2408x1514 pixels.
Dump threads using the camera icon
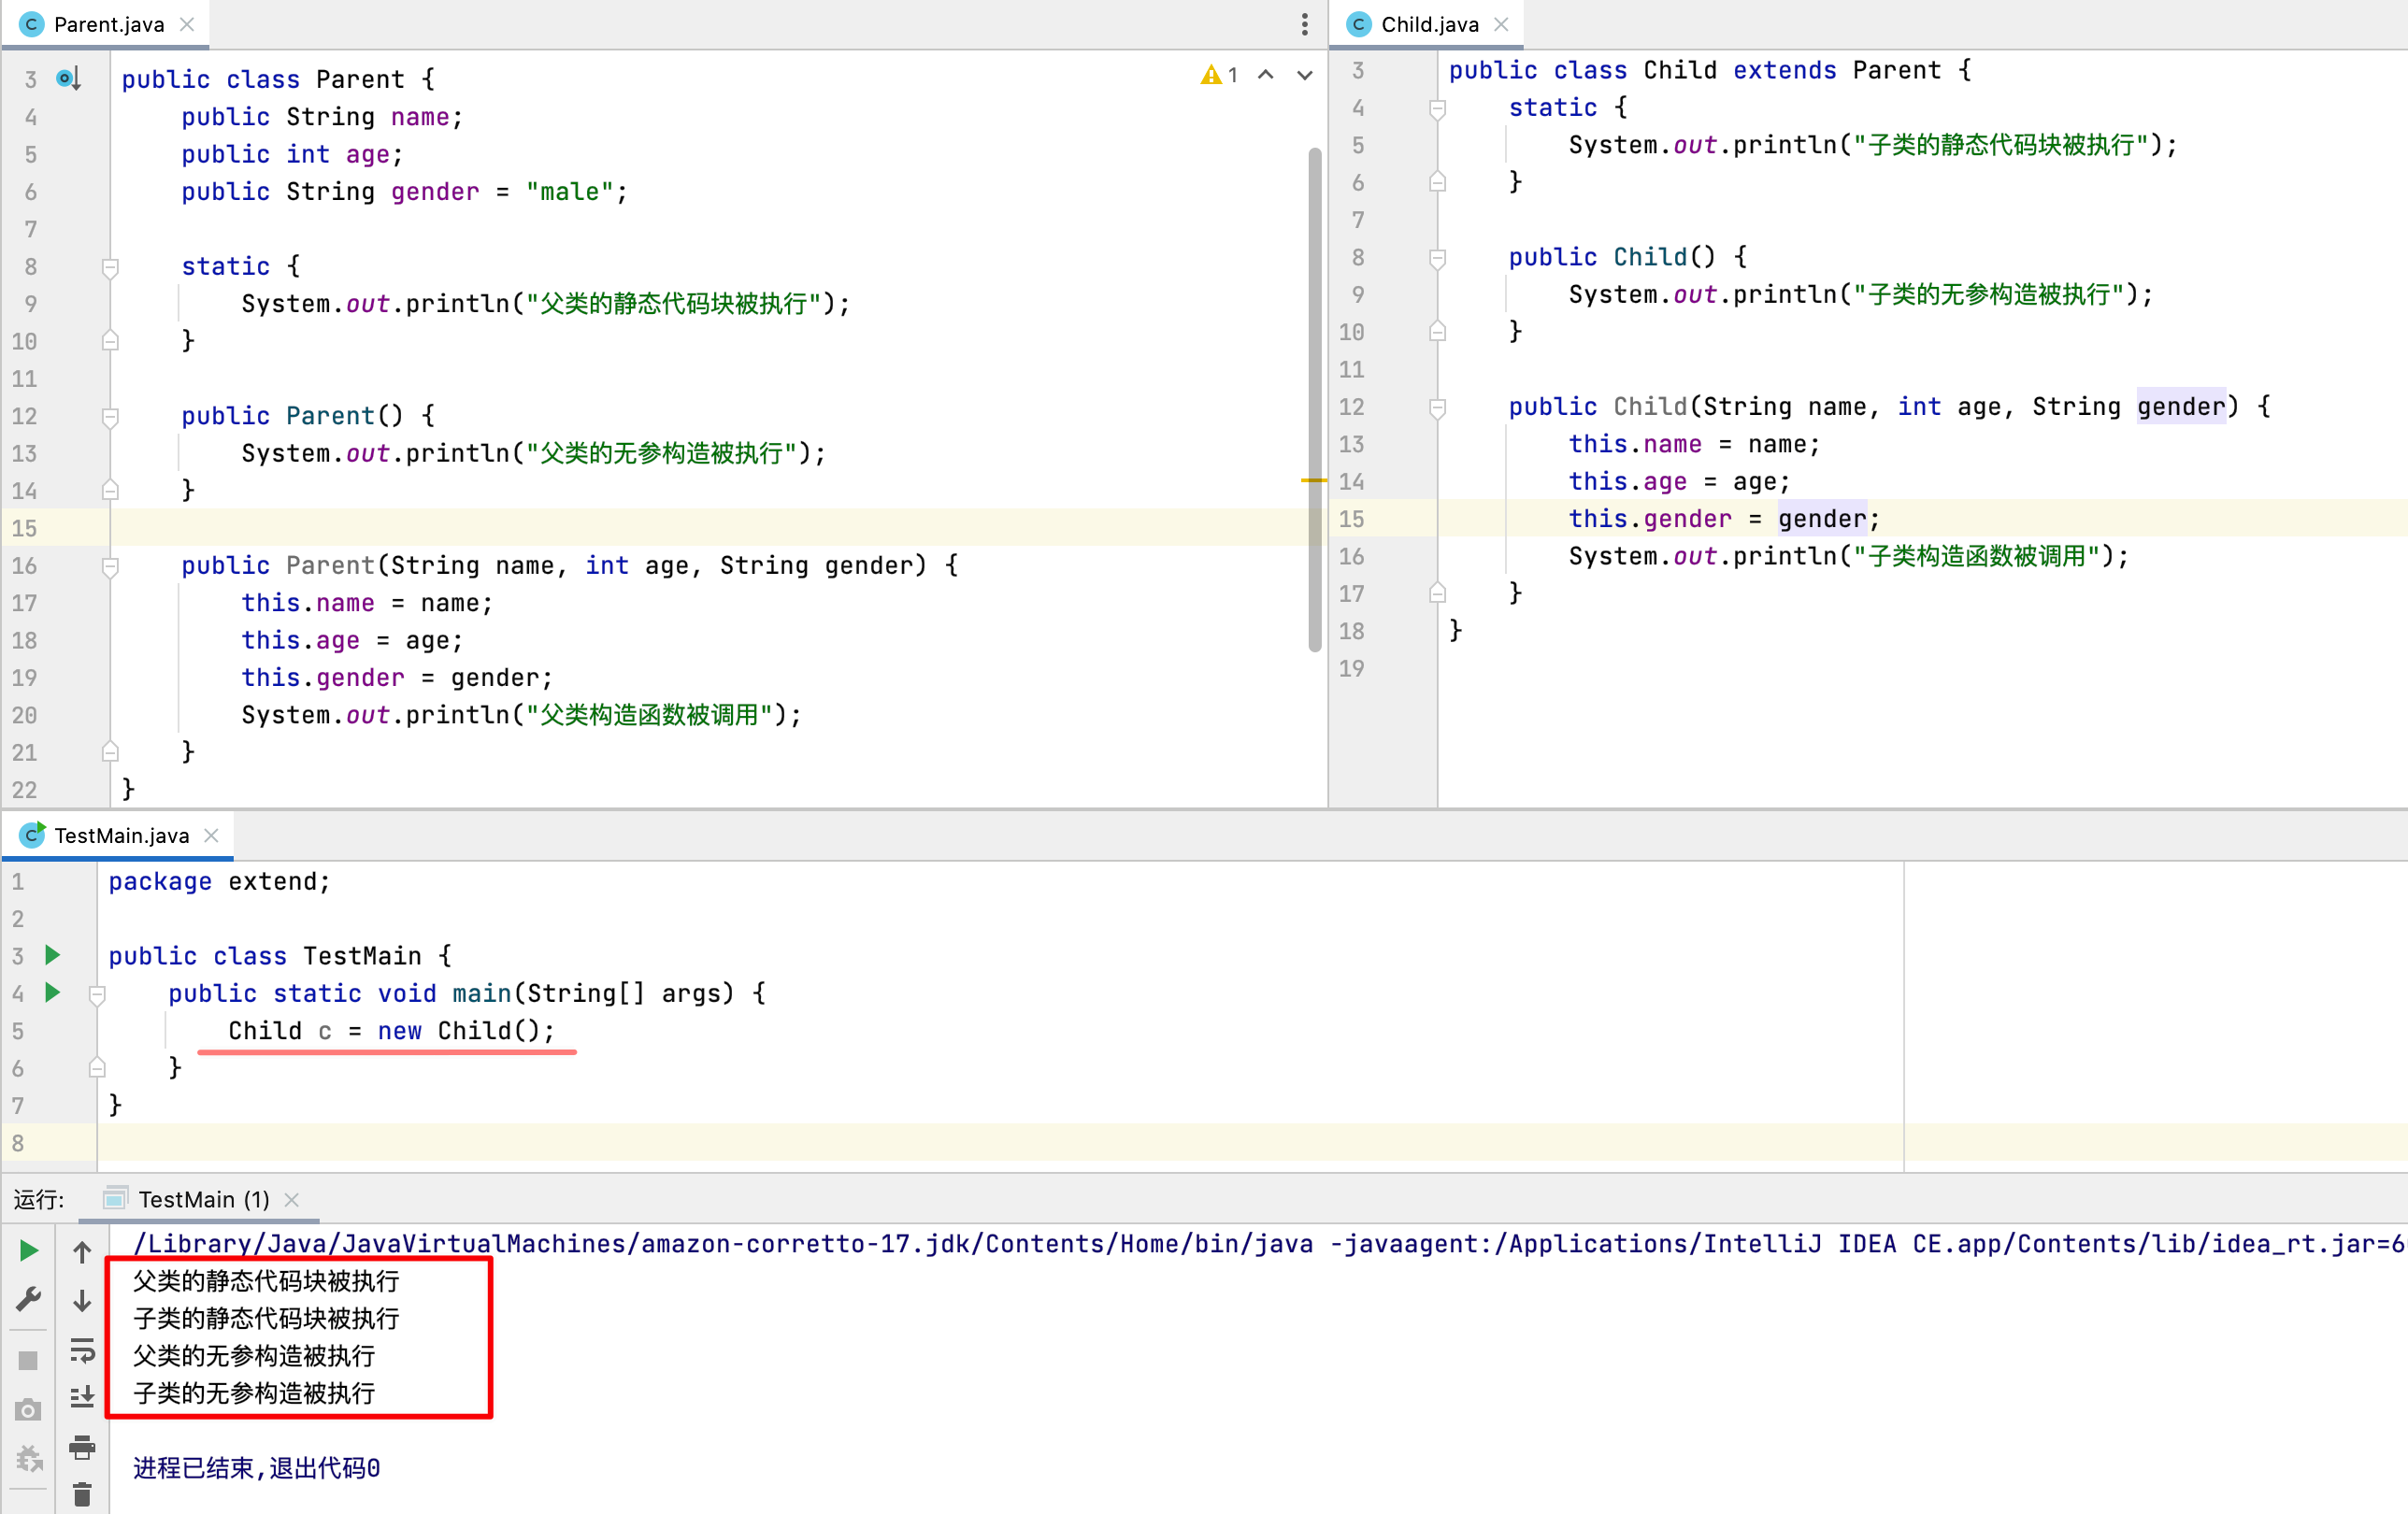pos(28,1410)
